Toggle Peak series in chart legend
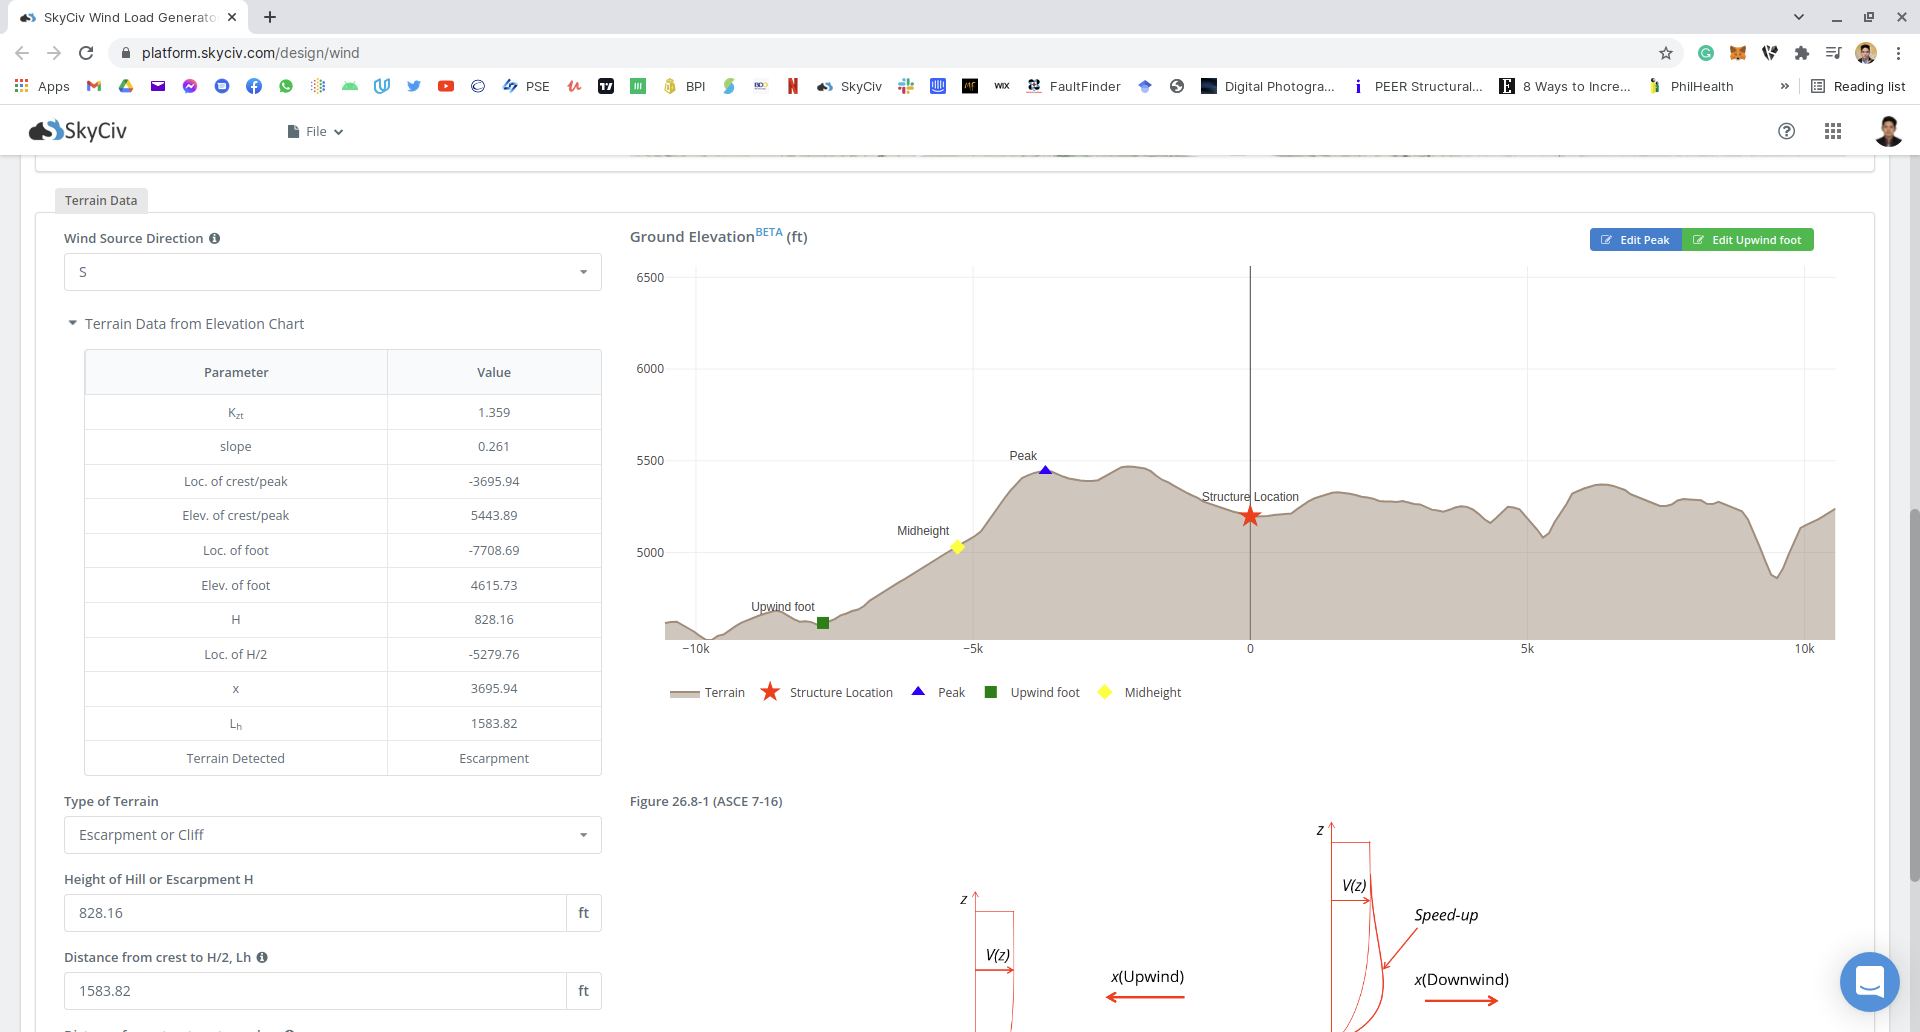 click(x=938, y=693)
